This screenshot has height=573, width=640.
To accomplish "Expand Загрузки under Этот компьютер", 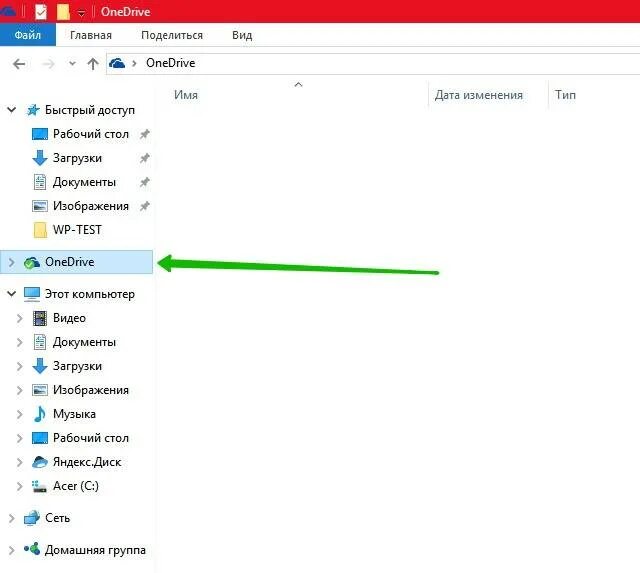I will click(x=20, y=366).
